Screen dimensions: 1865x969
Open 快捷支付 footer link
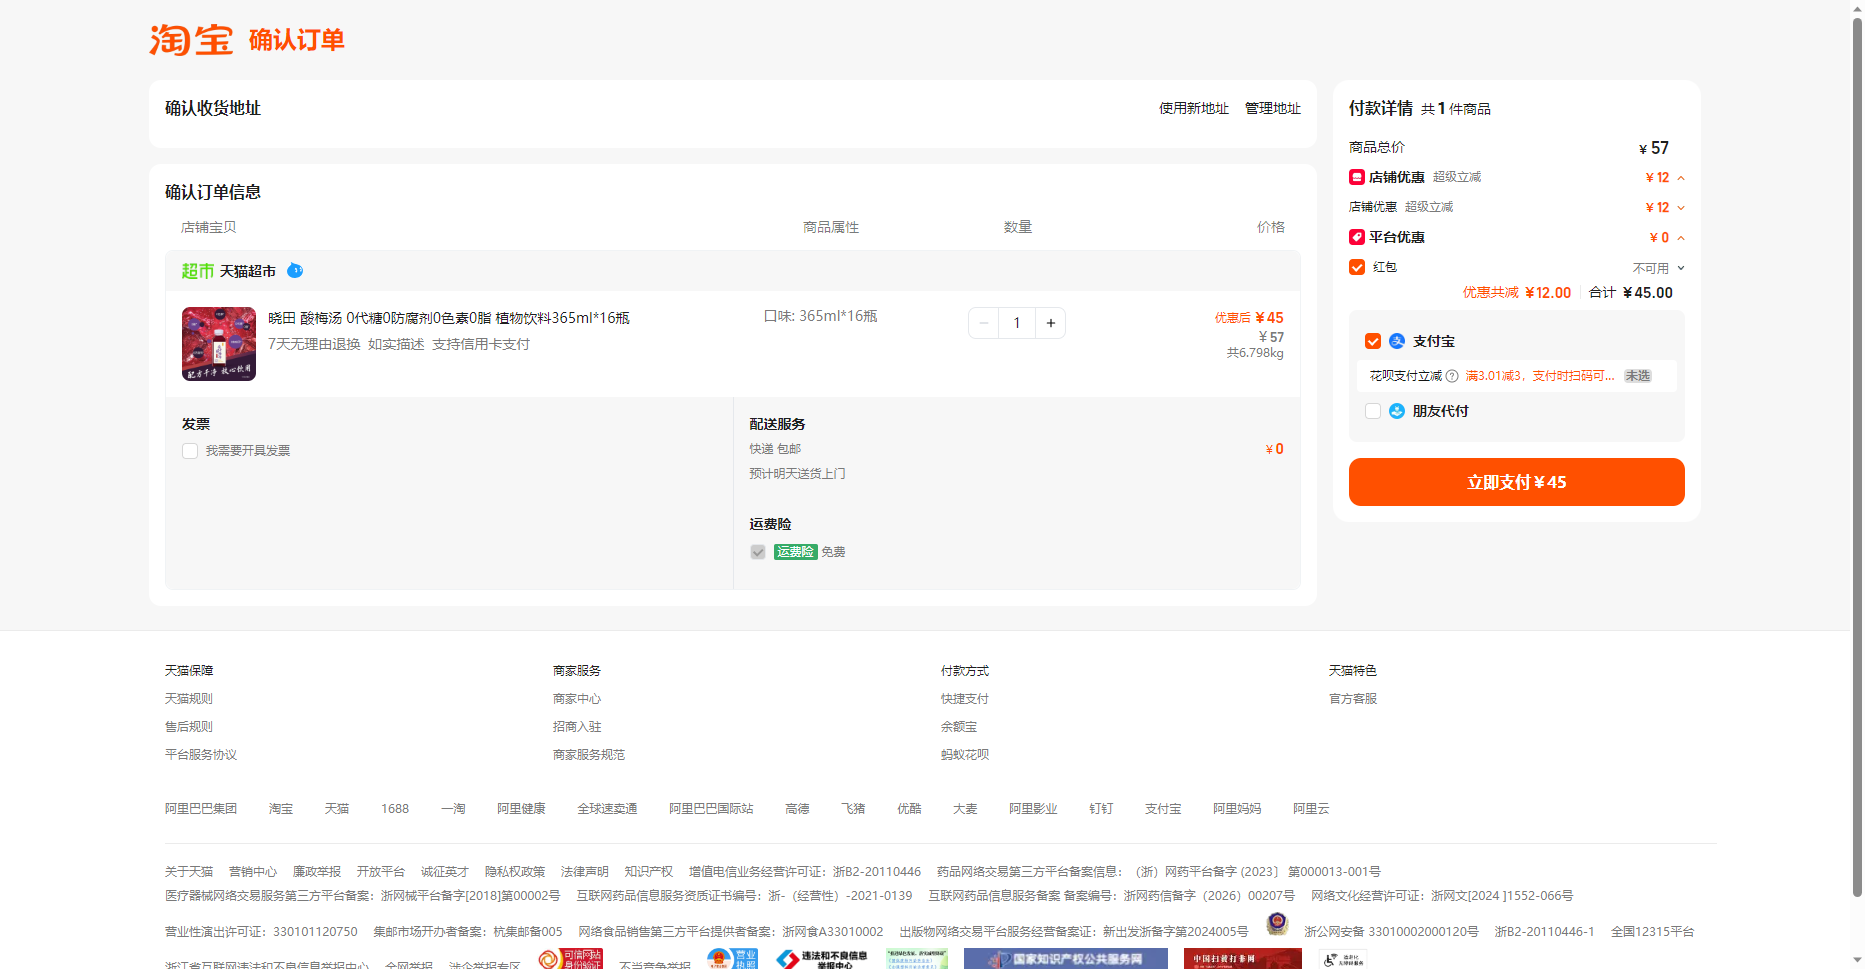965,699
